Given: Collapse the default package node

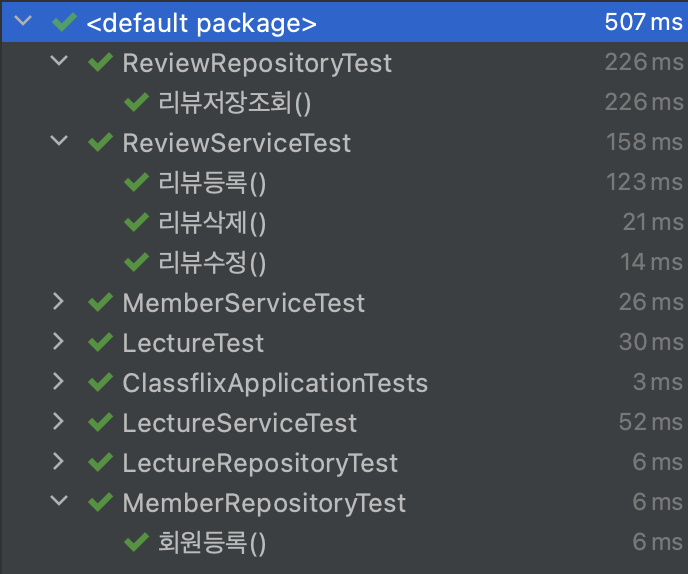Looking at the screenshot, I should click(23, 20).
